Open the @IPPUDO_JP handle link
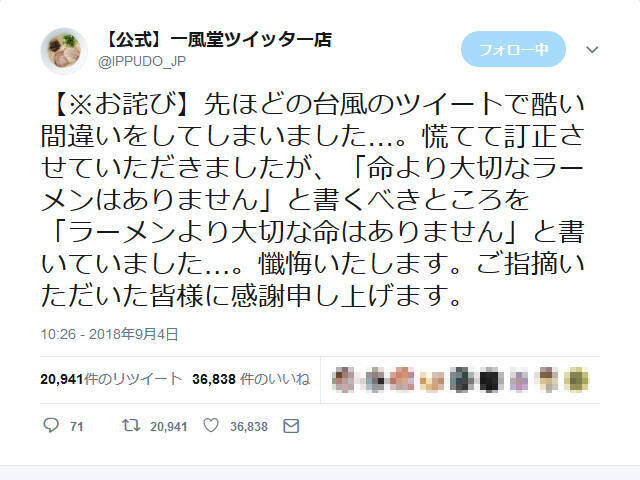The height and width of the screenshot is (480, 640). [x=142, y=62]
